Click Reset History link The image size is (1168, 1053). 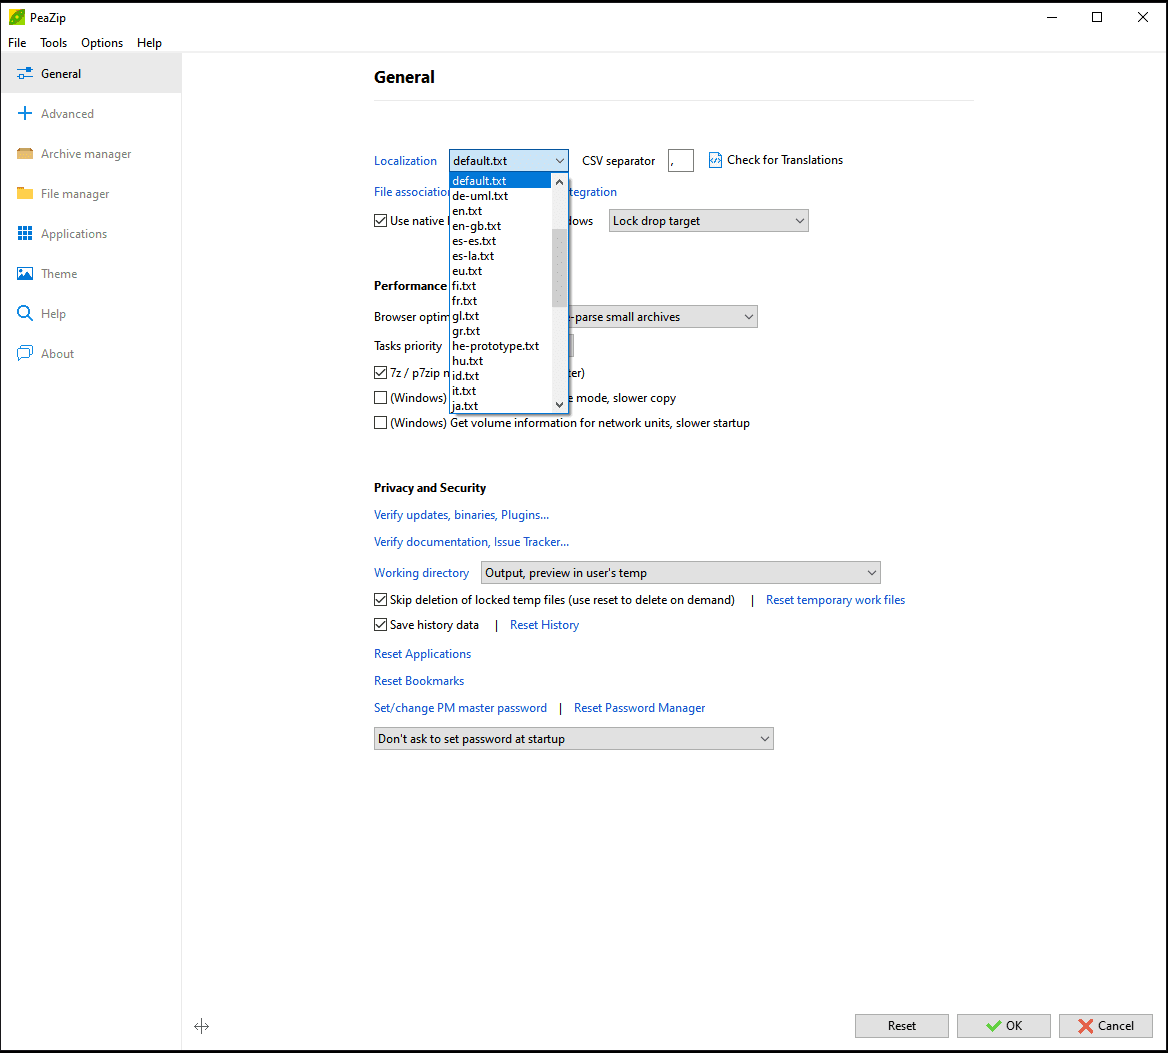pos(544,625)
